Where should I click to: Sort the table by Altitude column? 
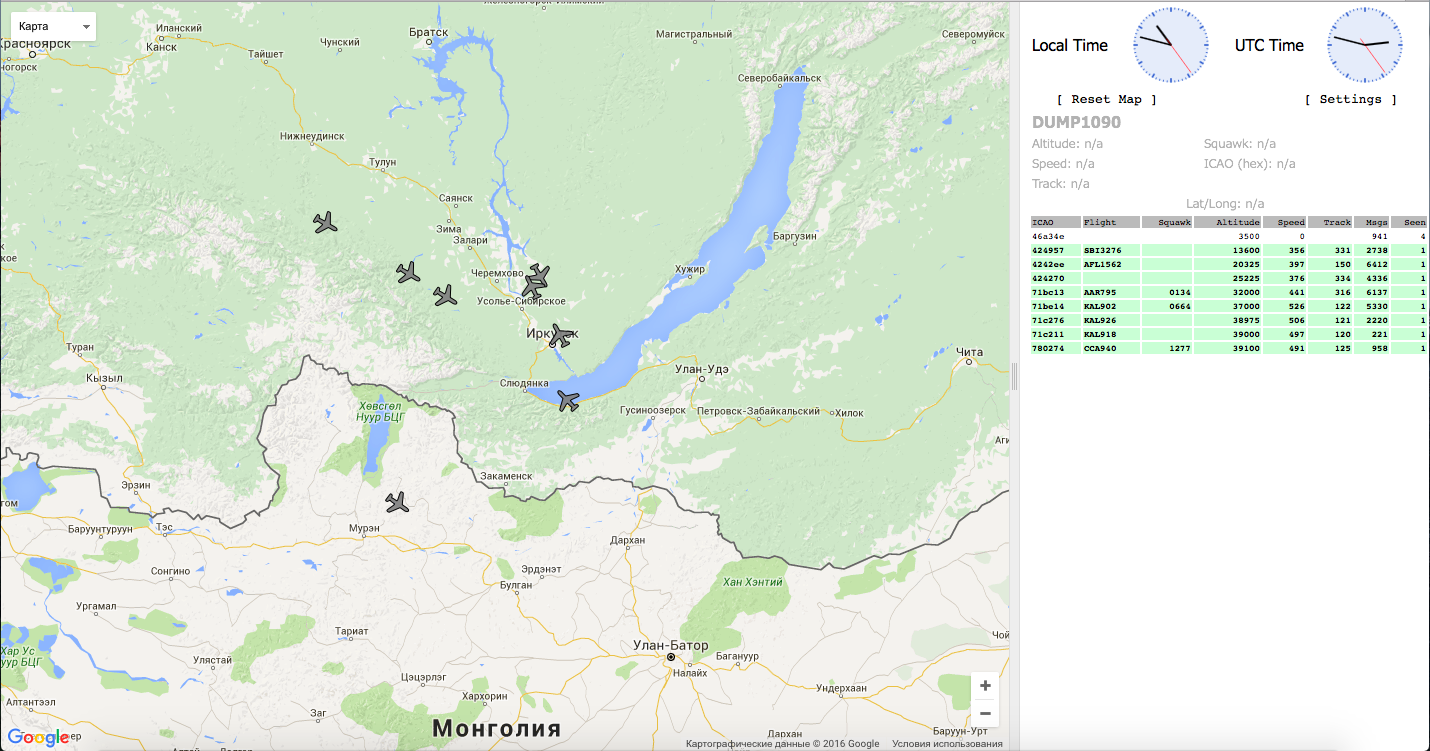[1227, 222]
